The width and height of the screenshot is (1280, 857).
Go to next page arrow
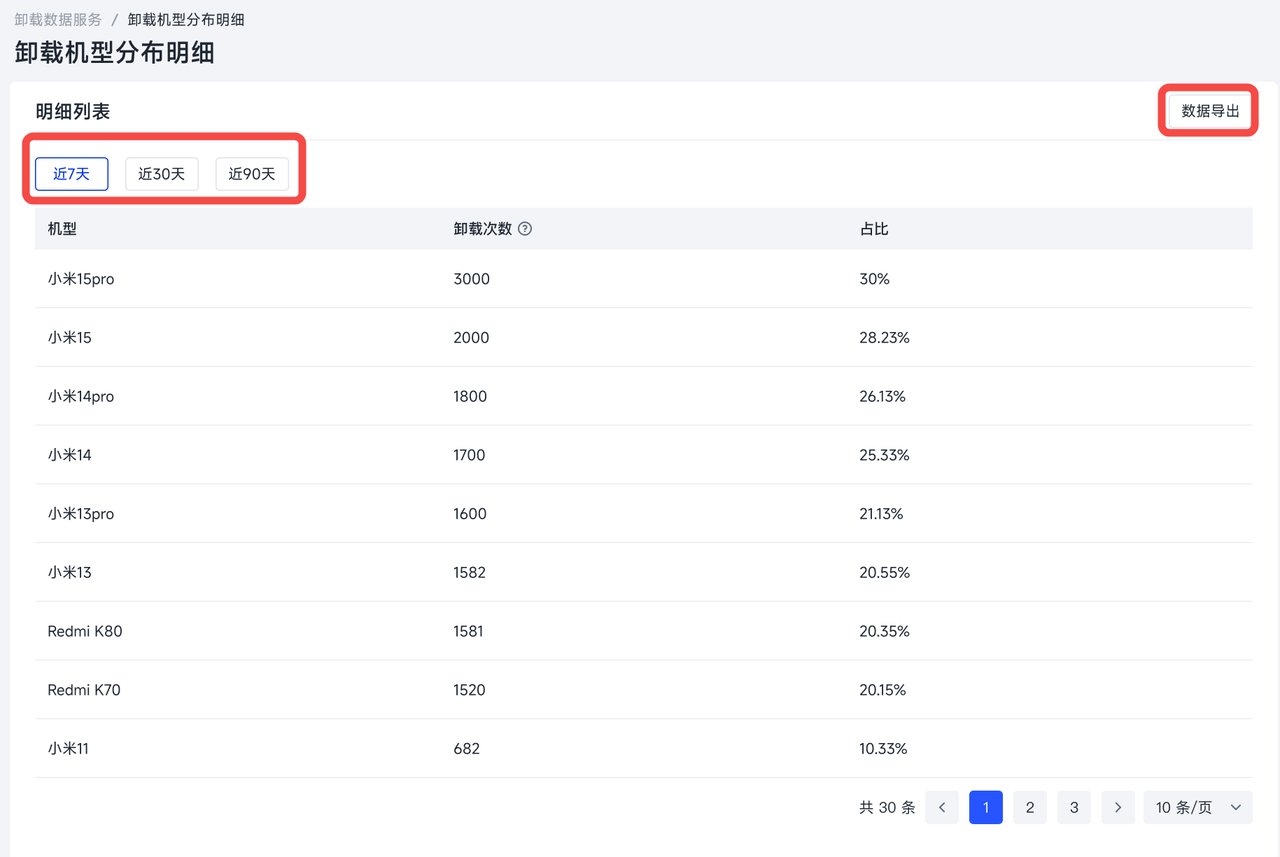pos(1118,807)
